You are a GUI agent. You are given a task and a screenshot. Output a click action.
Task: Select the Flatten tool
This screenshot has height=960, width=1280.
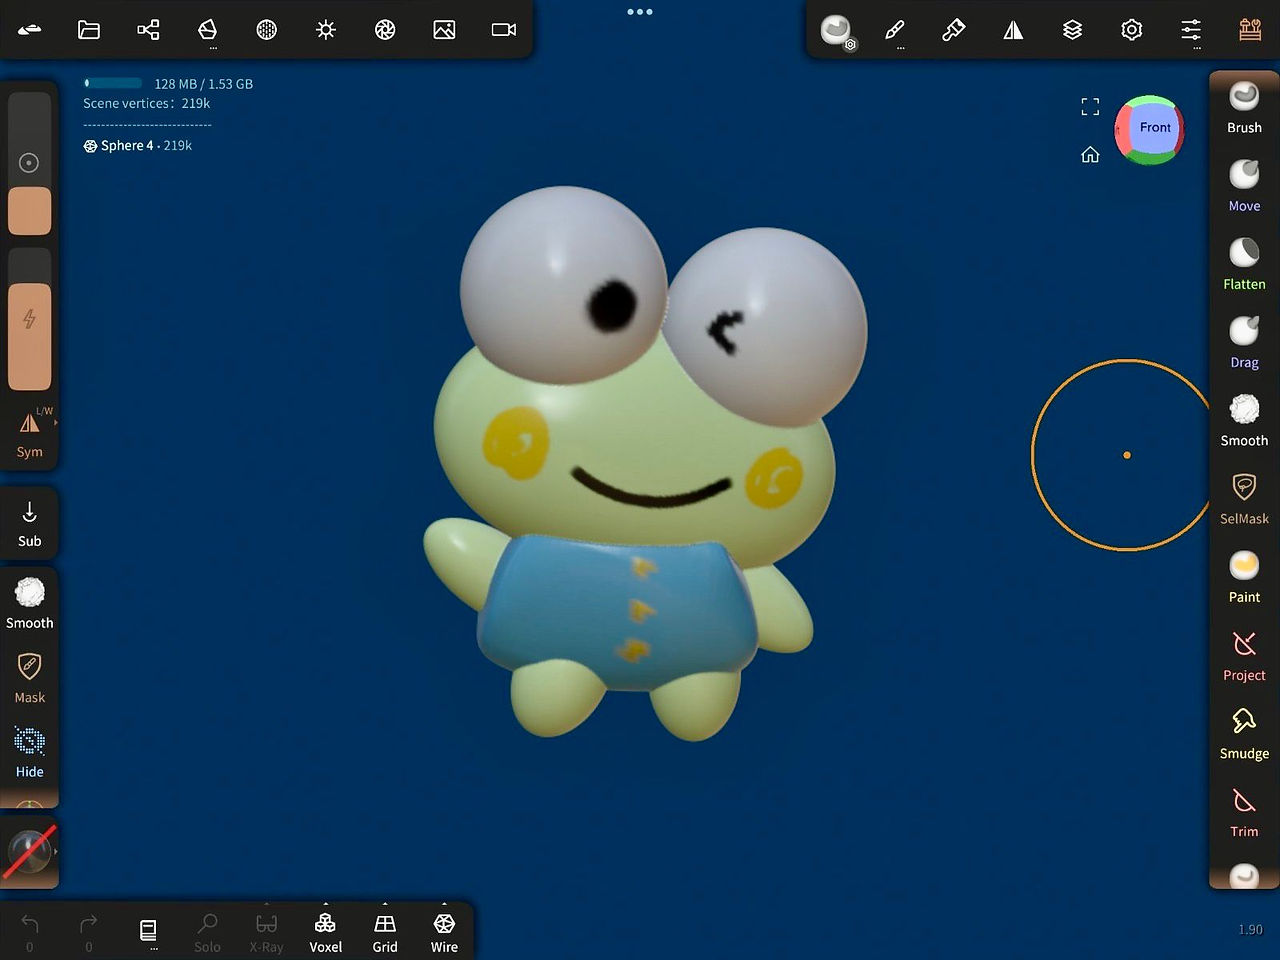pos(1244,264)
